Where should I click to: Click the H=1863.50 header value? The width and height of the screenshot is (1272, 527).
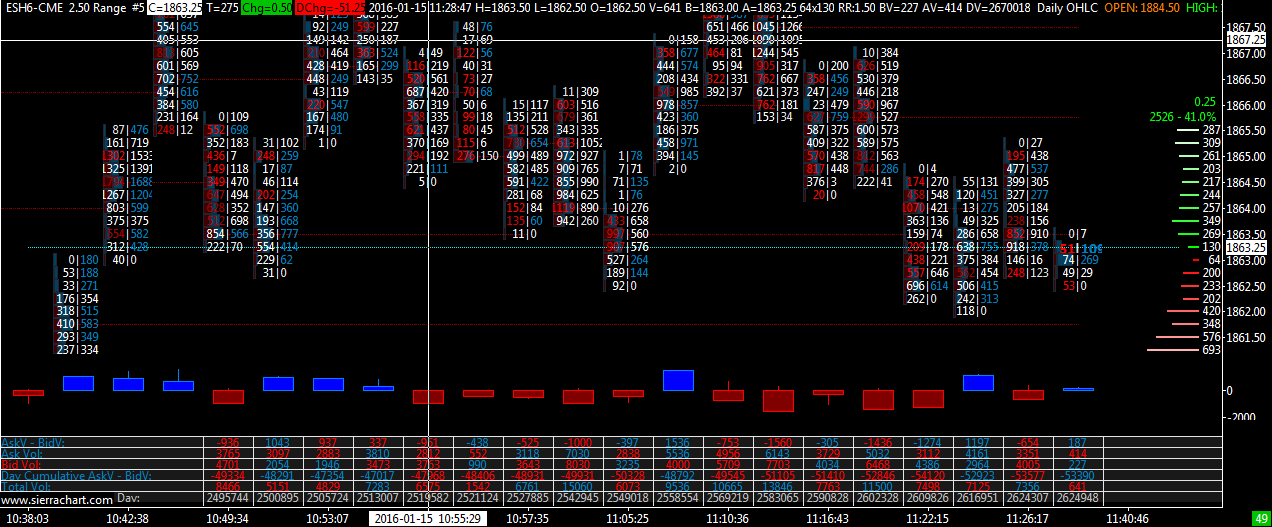coord(503,7)
